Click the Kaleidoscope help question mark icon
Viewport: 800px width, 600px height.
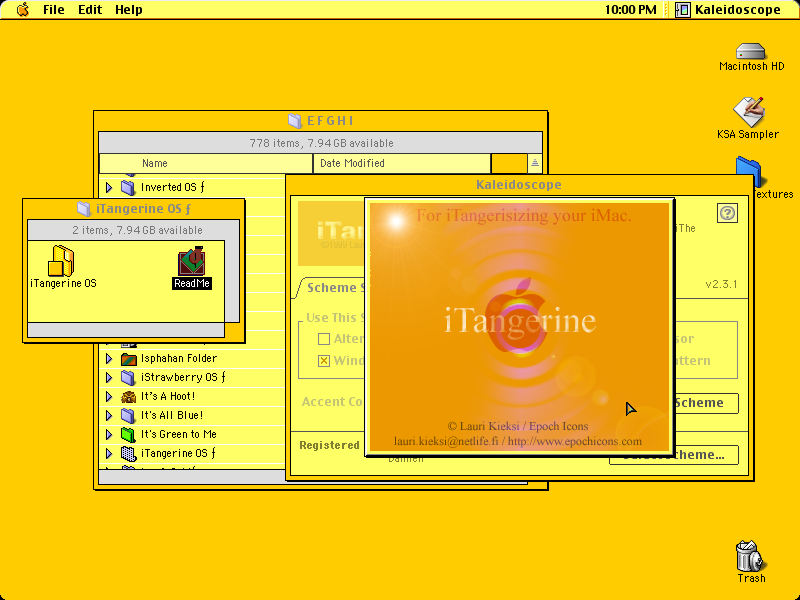coord(727,213)
